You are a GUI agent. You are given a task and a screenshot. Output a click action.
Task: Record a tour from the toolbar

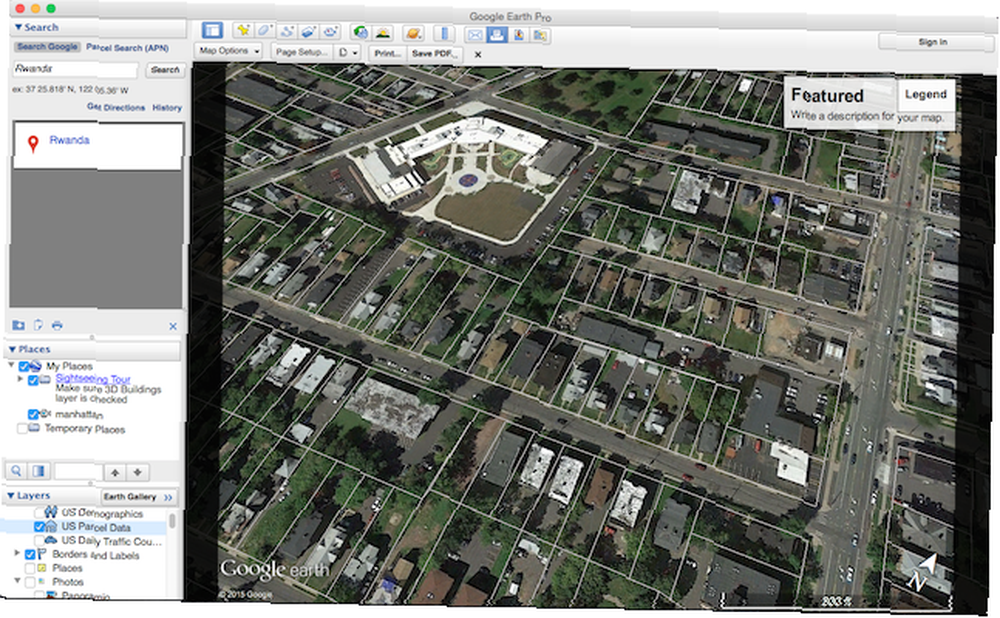pyautogui.click(x=330, y=31)
